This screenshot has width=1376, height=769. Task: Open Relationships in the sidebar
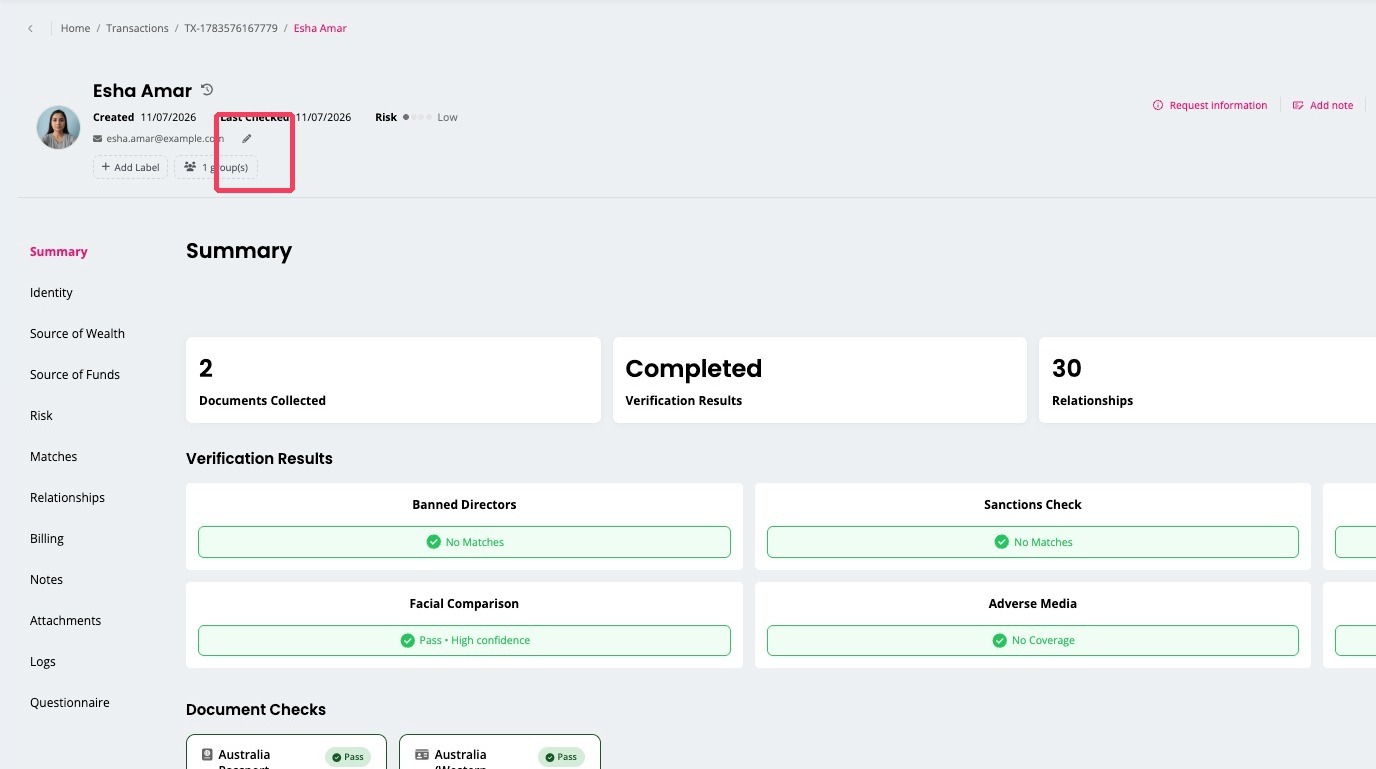tap(67, 498)
